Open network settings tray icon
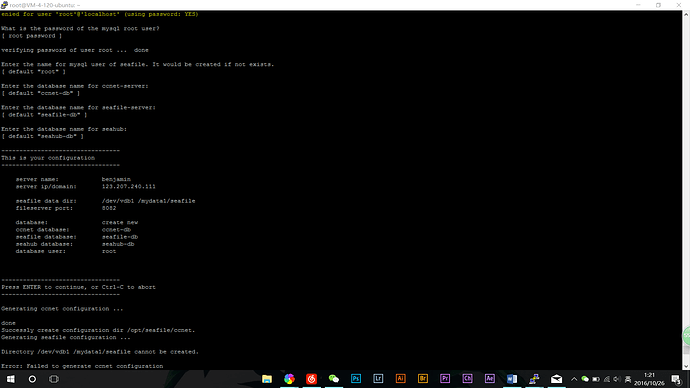 tap(606, 379)
